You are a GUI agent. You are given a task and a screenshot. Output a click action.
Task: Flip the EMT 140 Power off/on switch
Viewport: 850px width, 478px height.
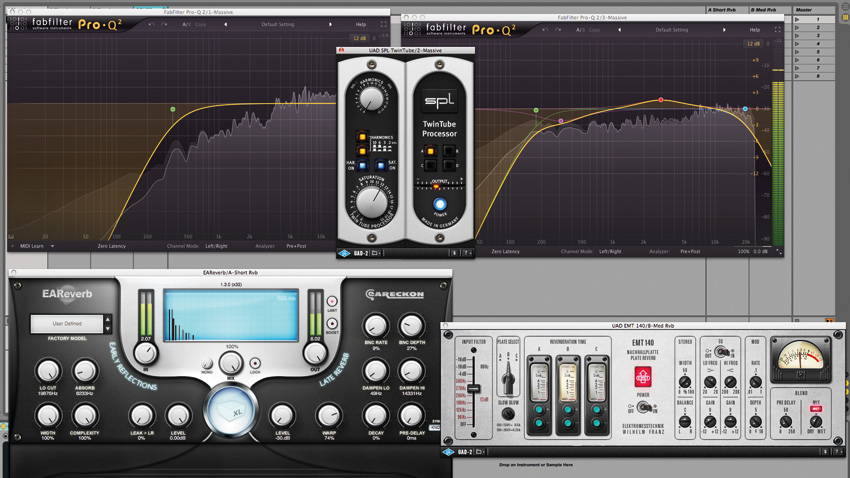pyautogui.click(x=643, y=407)
